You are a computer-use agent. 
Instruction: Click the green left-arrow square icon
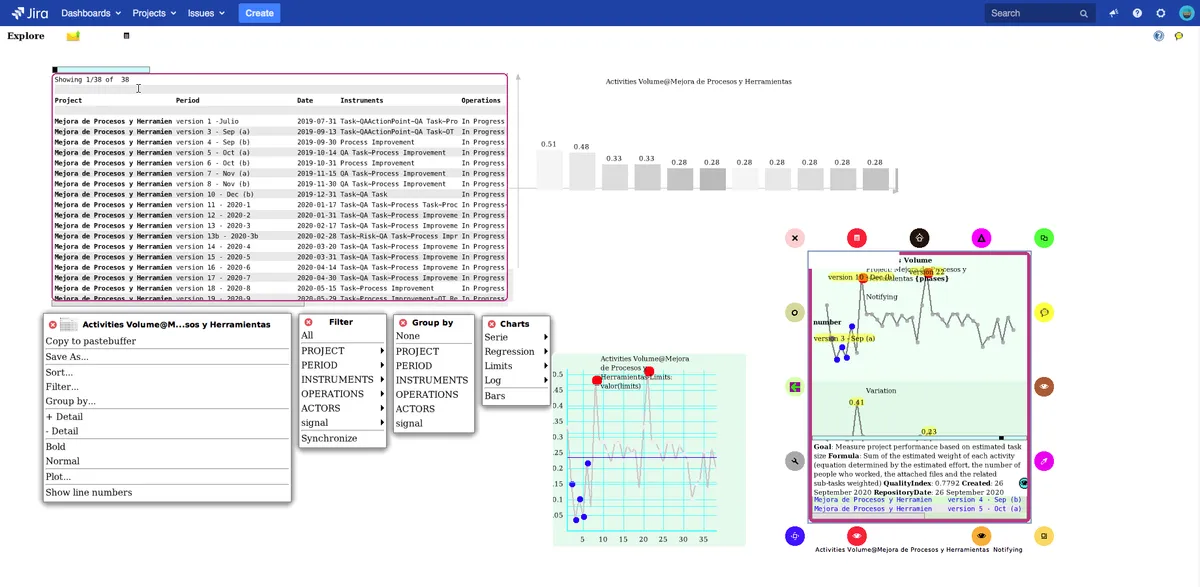click(x=795, y=386)
